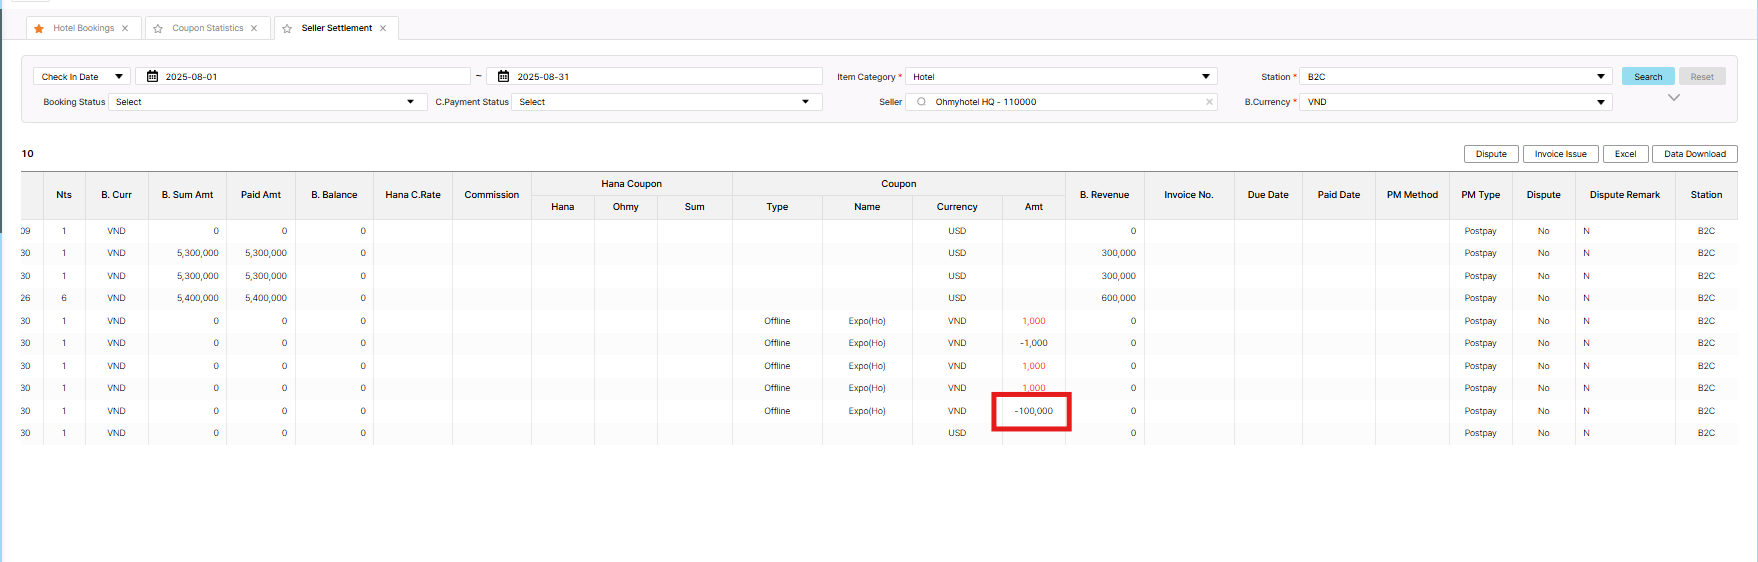The height and width of the screenshot is (562, 1758).
Task: Click the -100,000 coupon amount cell
Action: [1033, 411]
